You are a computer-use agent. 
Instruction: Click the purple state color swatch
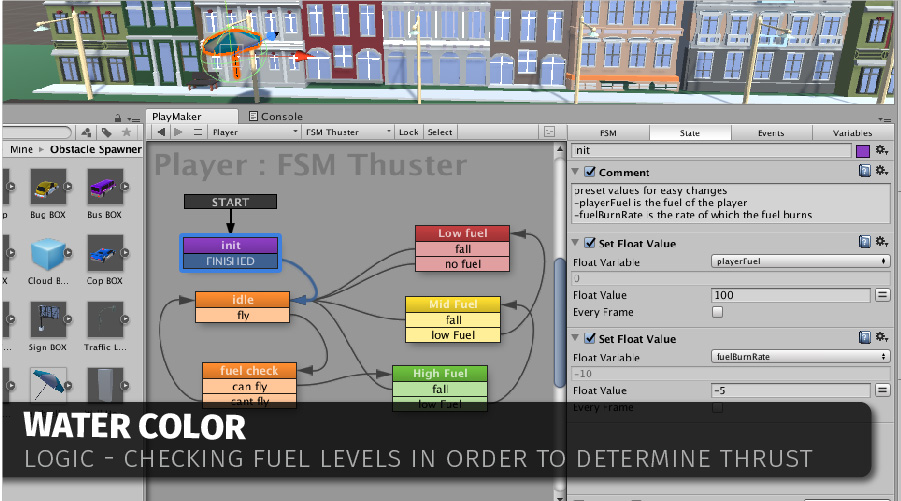click(863, 150)
